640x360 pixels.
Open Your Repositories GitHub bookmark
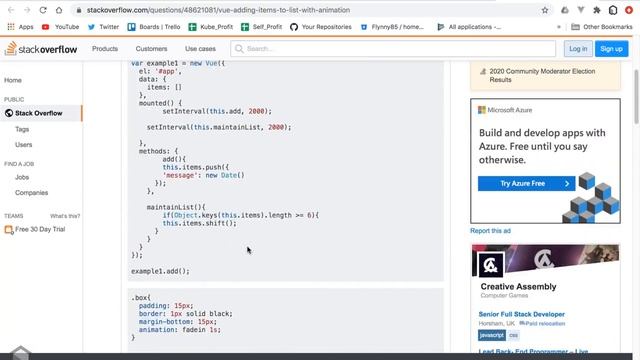pyautogui.click(x=321, y=27)
